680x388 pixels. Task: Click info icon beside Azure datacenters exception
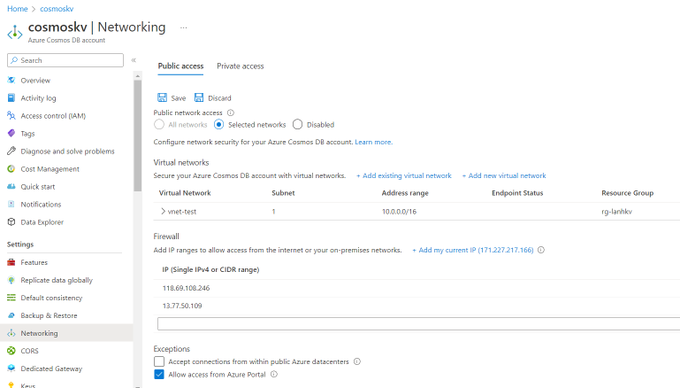click(357, 362)
